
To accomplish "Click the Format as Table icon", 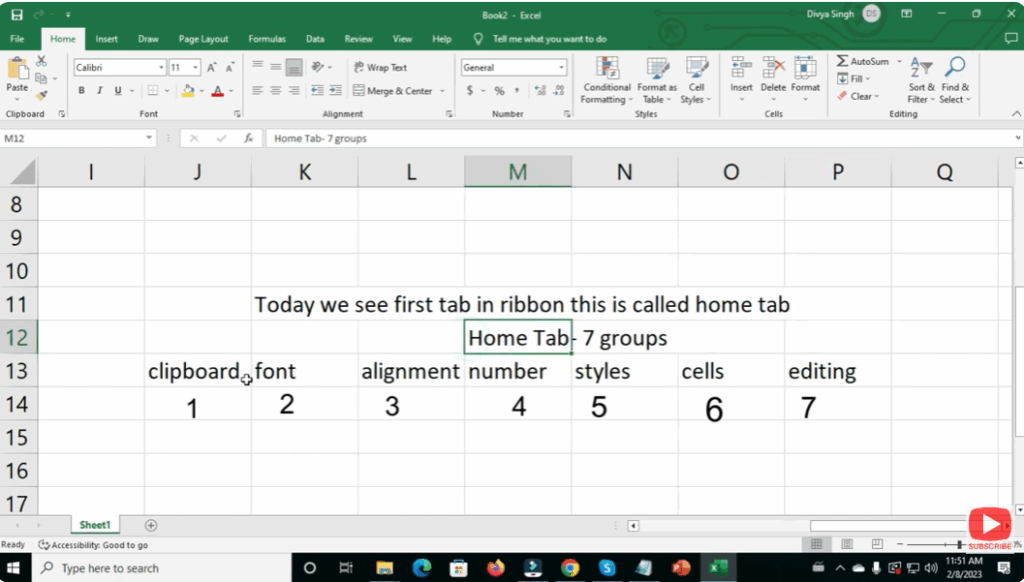I will click(x=656, y=80).
